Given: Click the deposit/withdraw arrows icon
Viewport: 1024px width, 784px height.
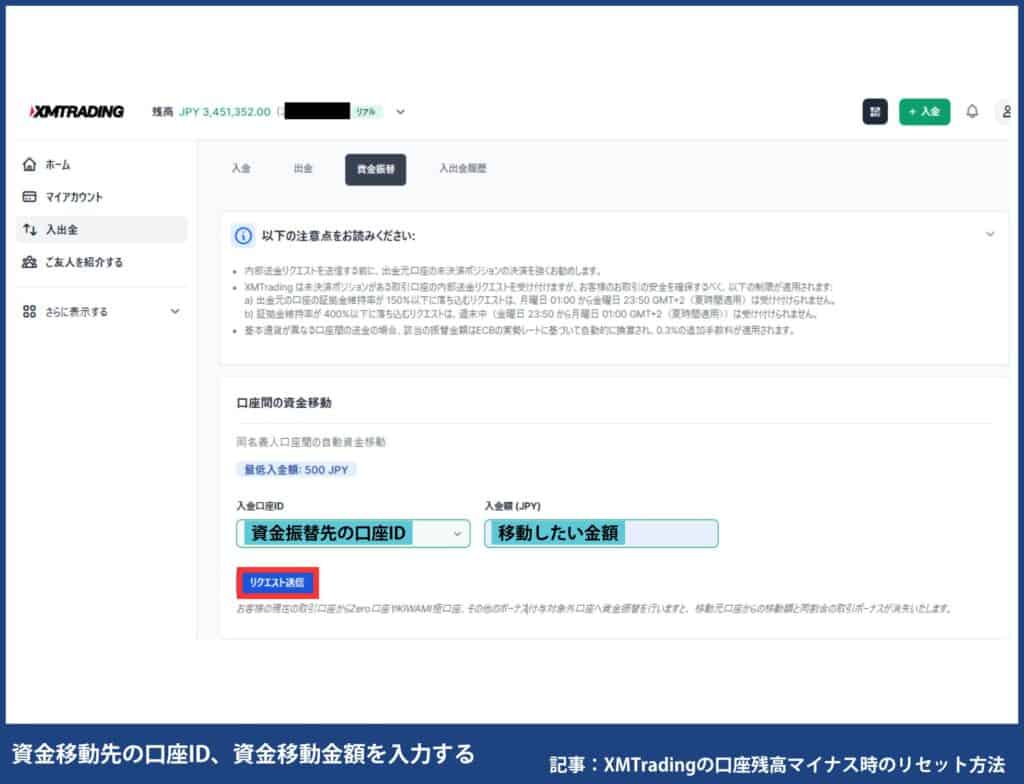Looking at the screenshot, I should pyautogui.click(x=29, y=229).
